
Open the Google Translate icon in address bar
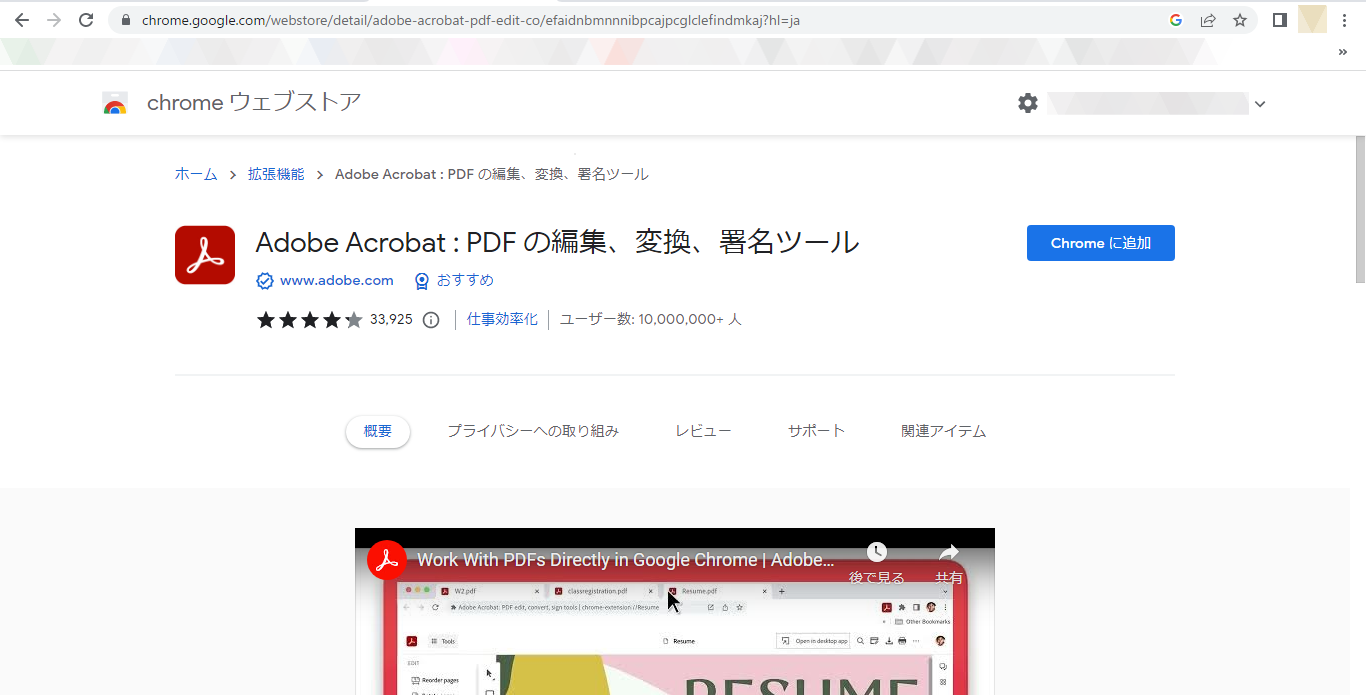(1176, 20)
